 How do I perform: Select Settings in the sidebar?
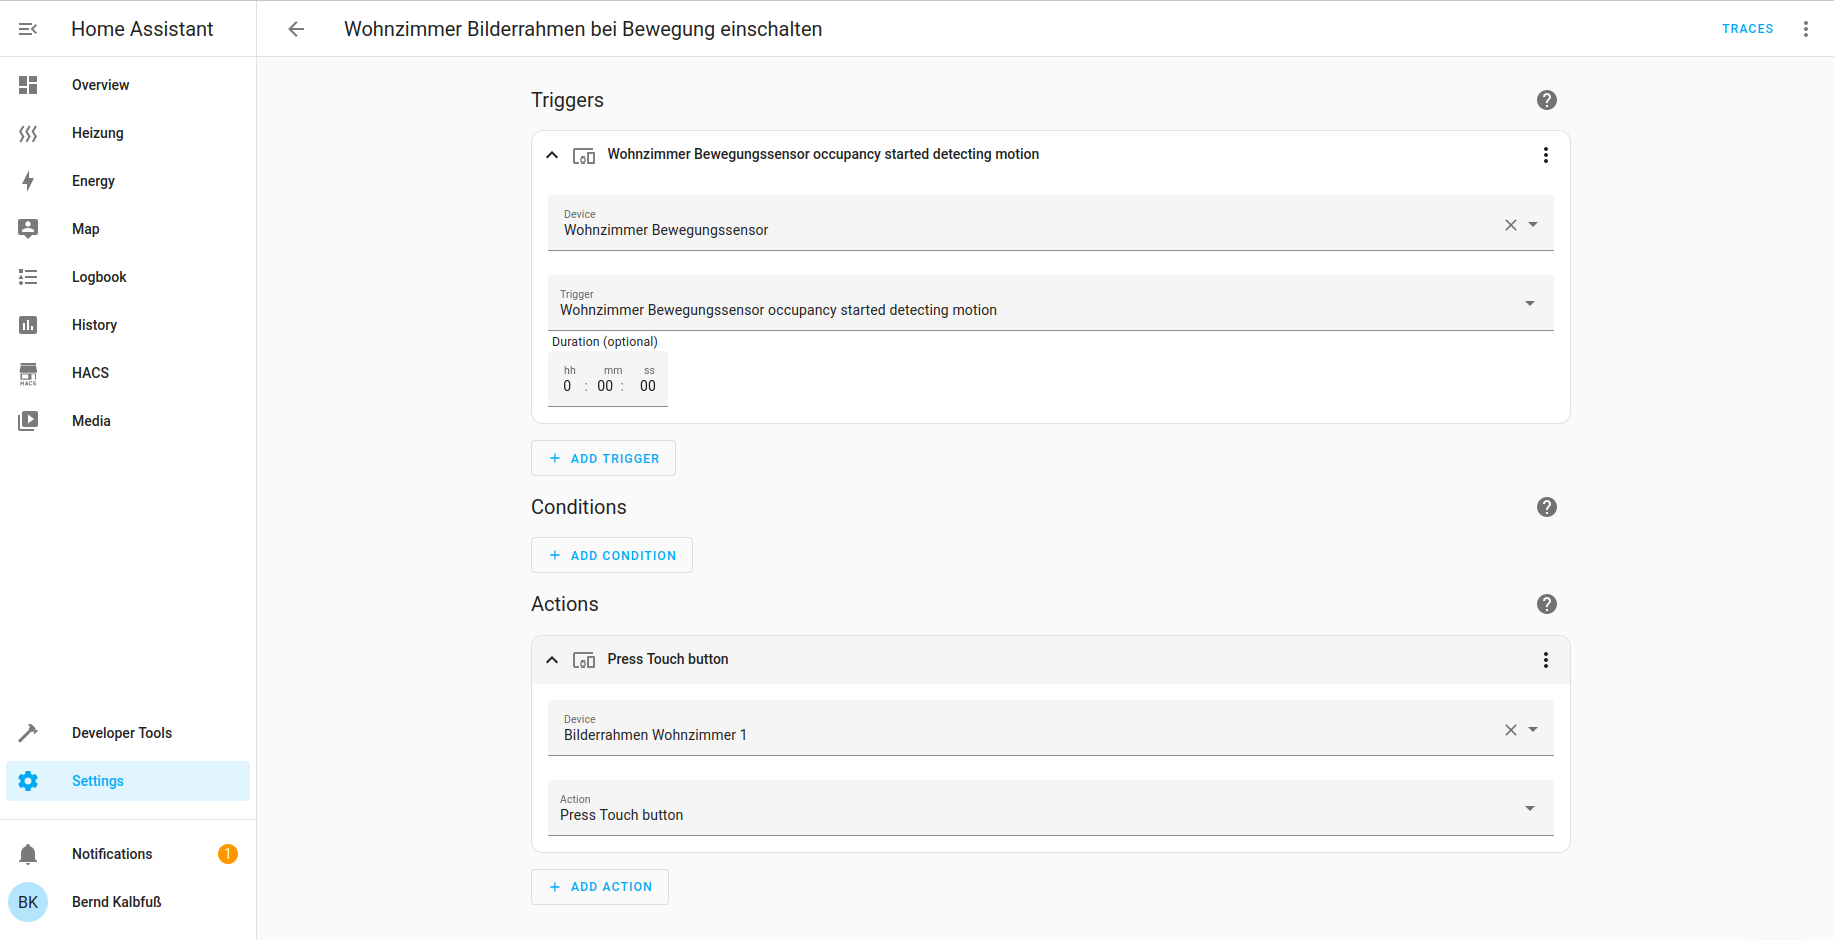pyautogui.click(x=128, y=781)
